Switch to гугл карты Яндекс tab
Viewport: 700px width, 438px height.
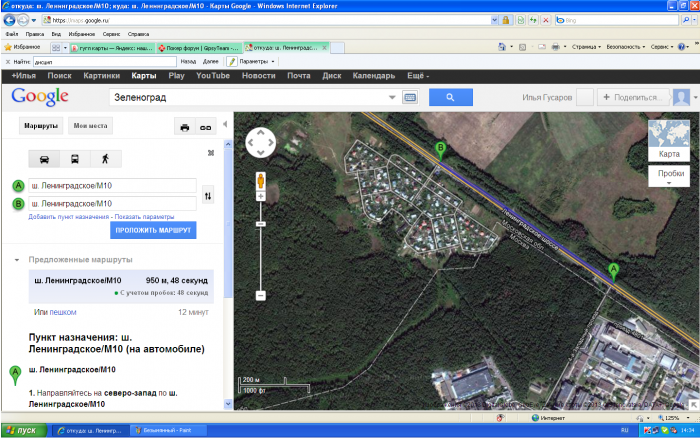click(x=112, y=48)
